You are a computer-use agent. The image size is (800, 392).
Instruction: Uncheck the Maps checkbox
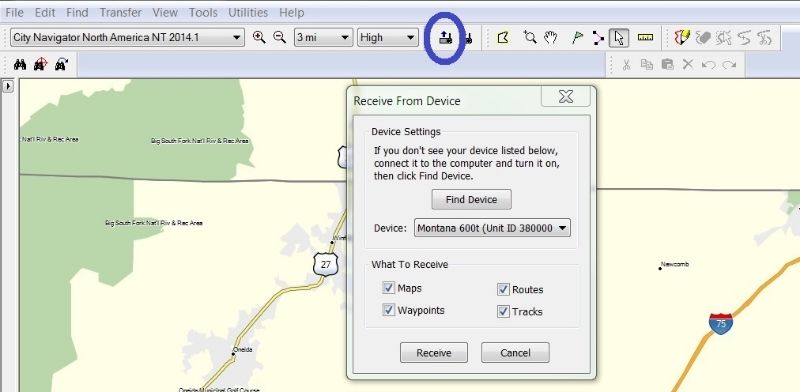[x=389, y=288]
